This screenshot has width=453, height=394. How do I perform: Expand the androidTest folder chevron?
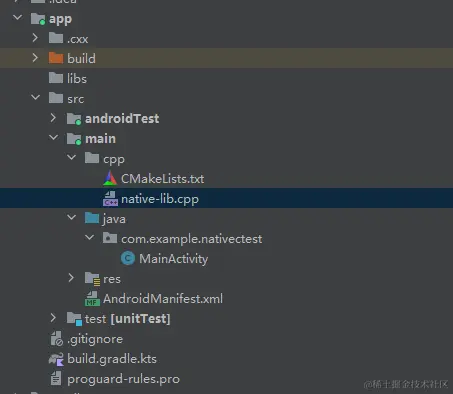coord(53,118)
